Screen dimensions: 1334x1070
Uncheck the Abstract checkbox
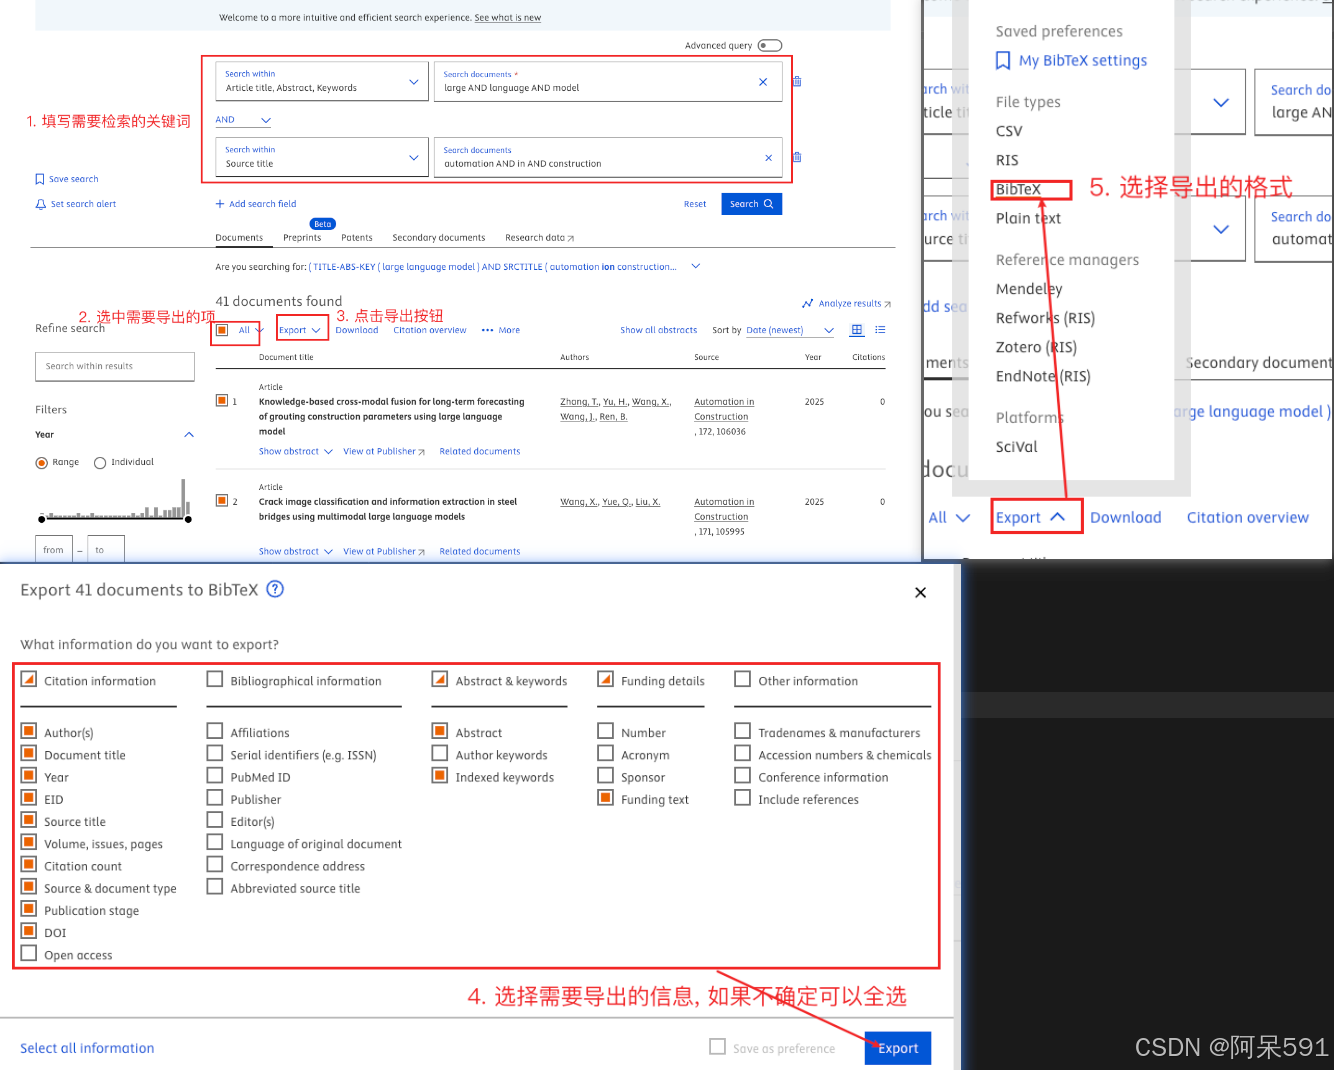(441, 731)
